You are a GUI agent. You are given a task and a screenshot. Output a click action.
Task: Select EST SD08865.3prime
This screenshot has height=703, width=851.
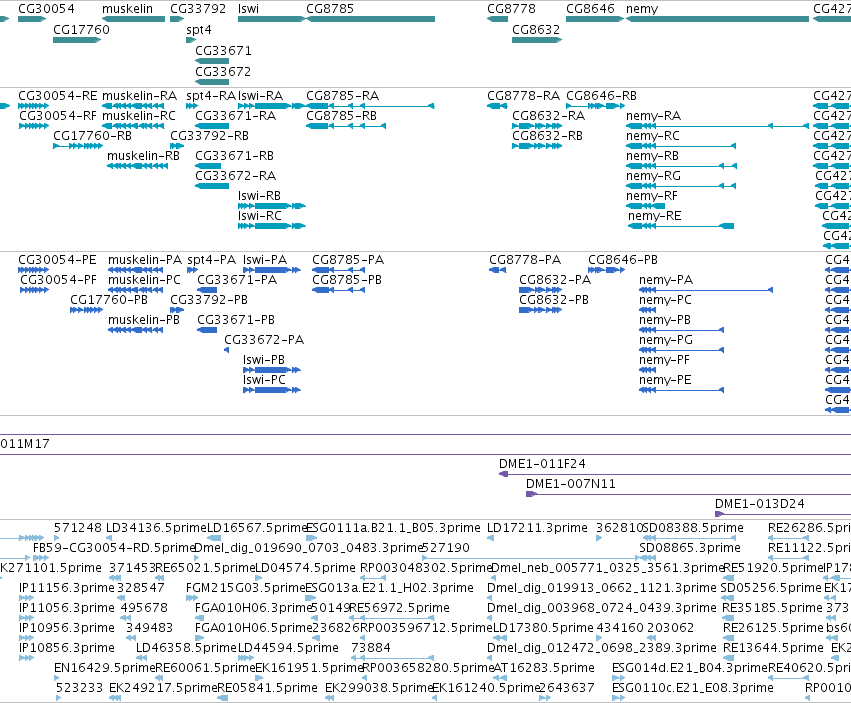tap(690, 548)
